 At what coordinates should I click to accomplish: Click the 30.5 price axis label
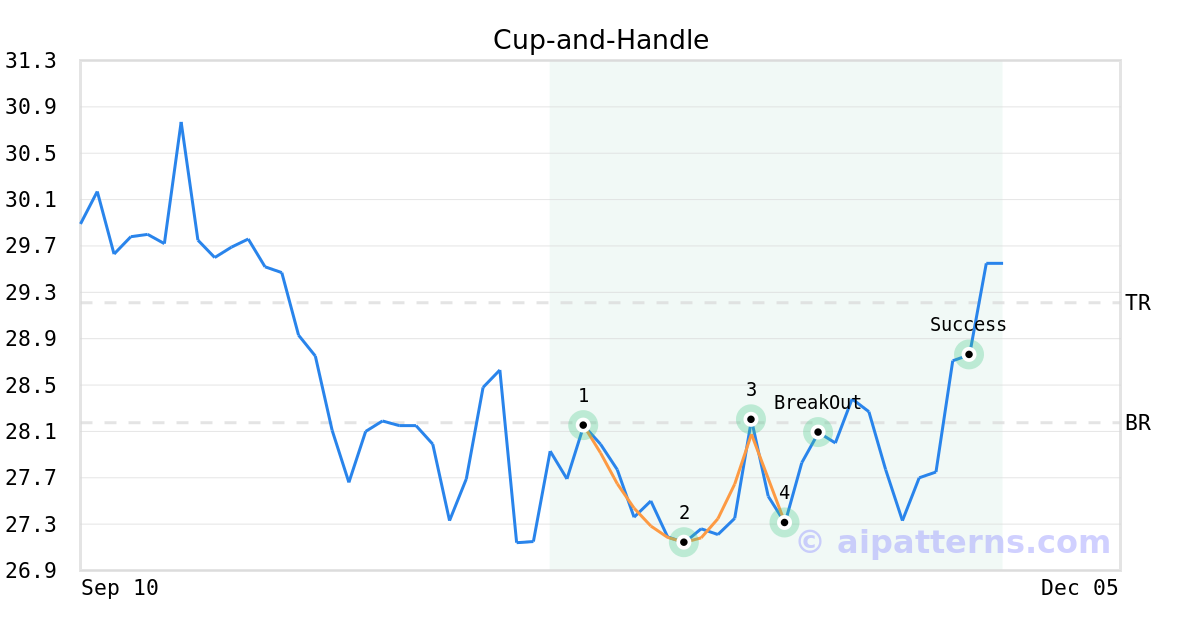click(x=30, y=154)
